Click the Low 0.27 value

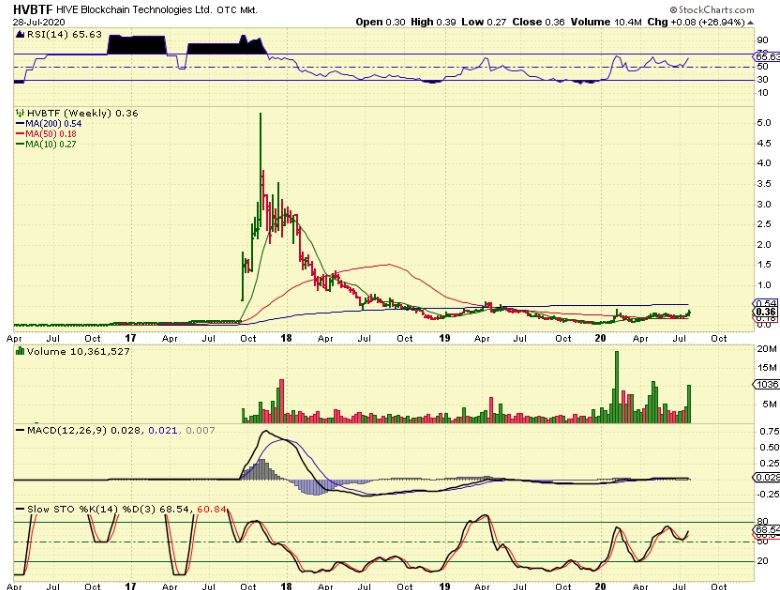click(x=484, y=22)
